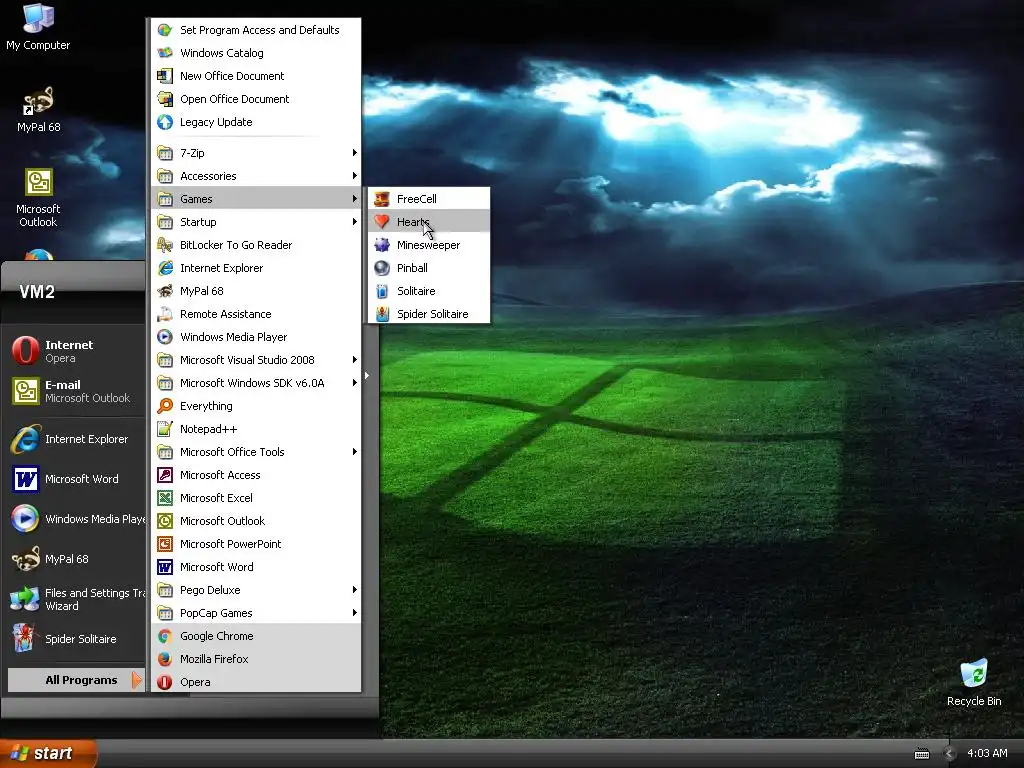Open My Computer desktop icon
This screenshot has height=768, width=1024.
tap(38, 27)
